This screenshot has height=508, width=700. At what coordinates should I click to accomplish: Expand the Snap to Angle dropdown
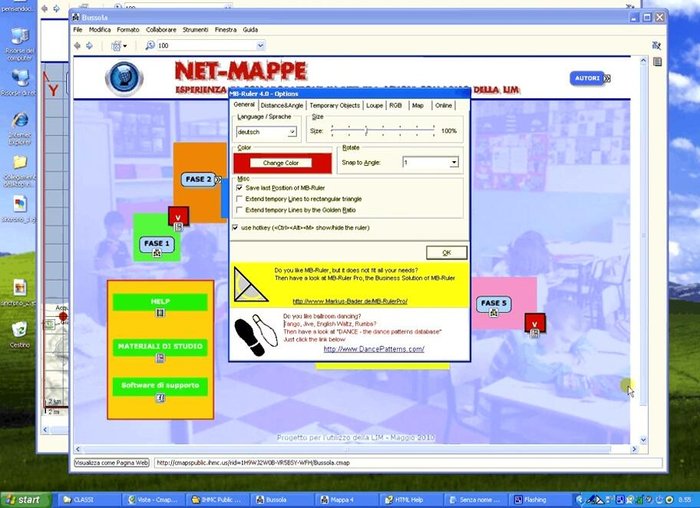pyautogui.click(x=453, y=162)
